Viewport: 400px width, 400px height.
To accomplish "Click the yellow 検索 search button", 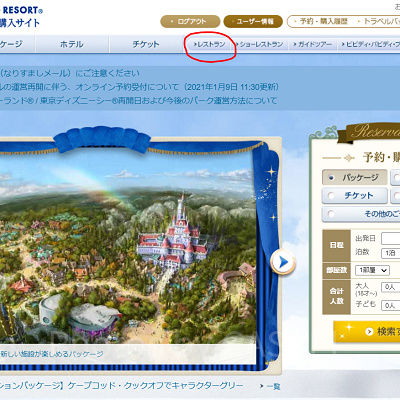I will tap(367, 331).
